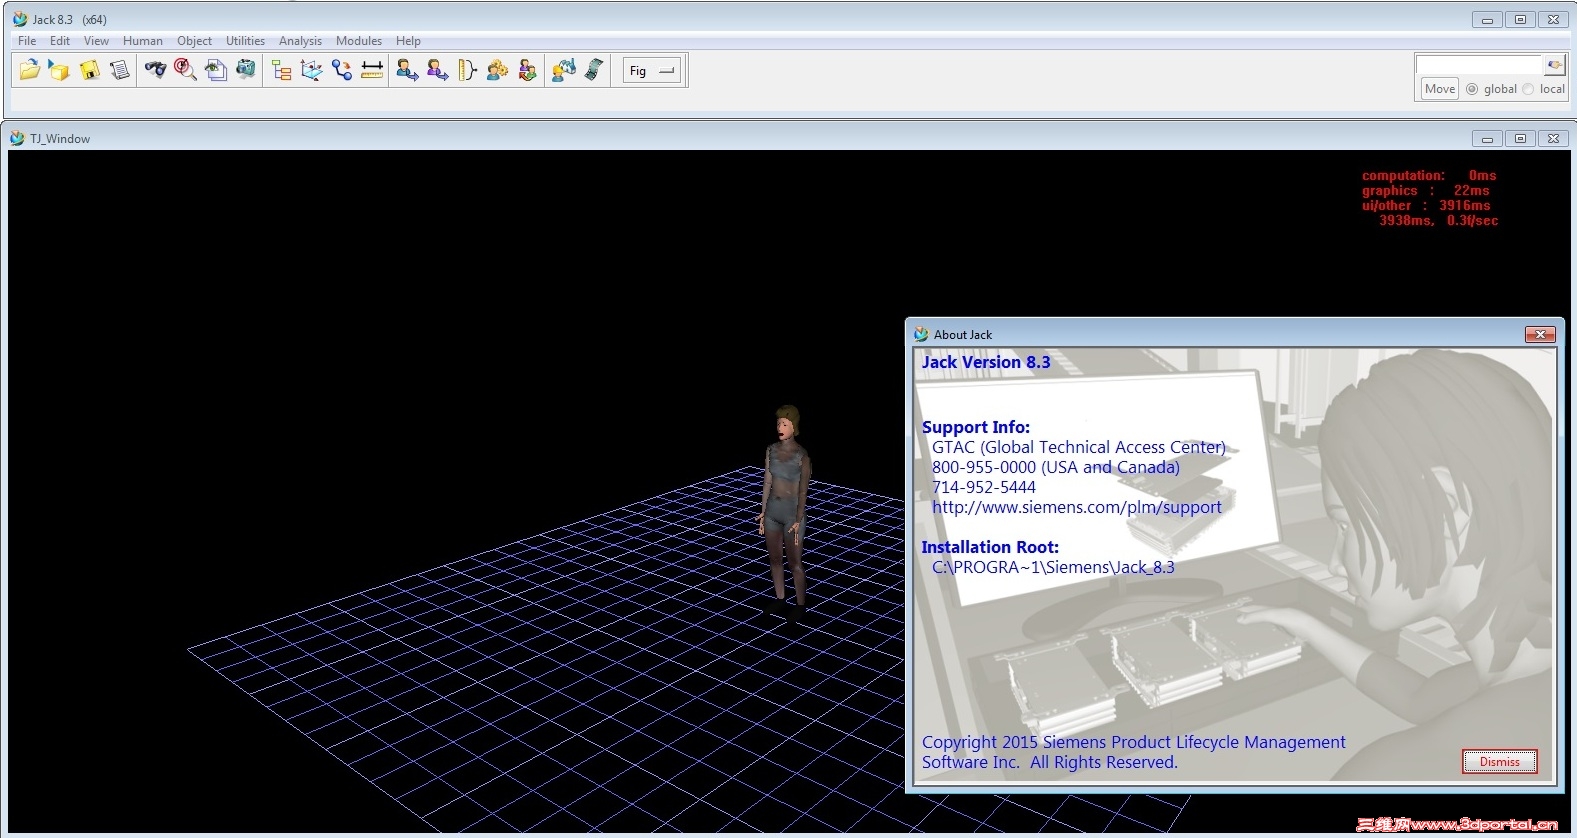Click the eye on pages icon
Screen dimensions: 1577x838
pos(215,70)
